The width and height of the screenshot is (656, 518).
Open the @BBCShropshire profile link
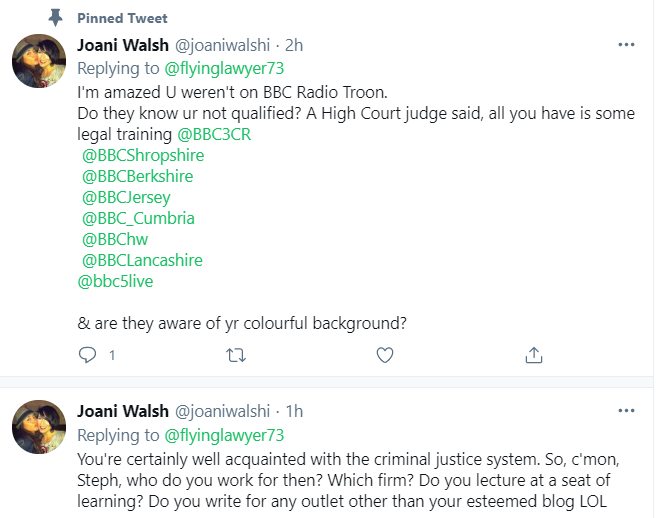(x=144, y=155)
